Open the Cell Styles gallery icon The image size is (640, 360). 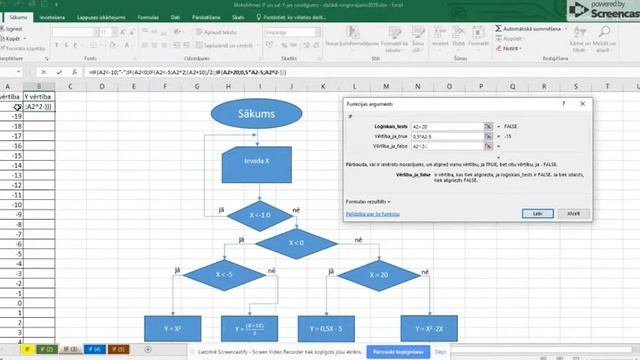[418, 32]
